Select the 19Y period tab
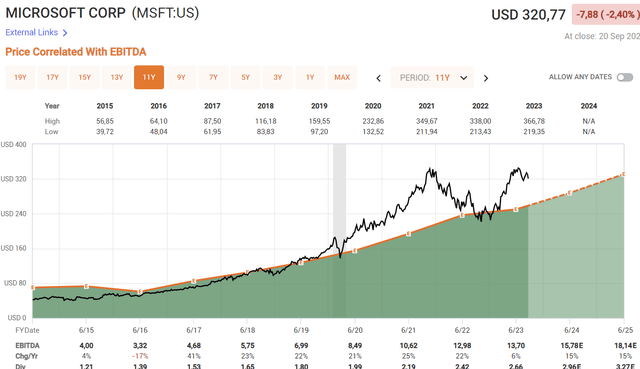640x369 pixels. tap(20, 77)
